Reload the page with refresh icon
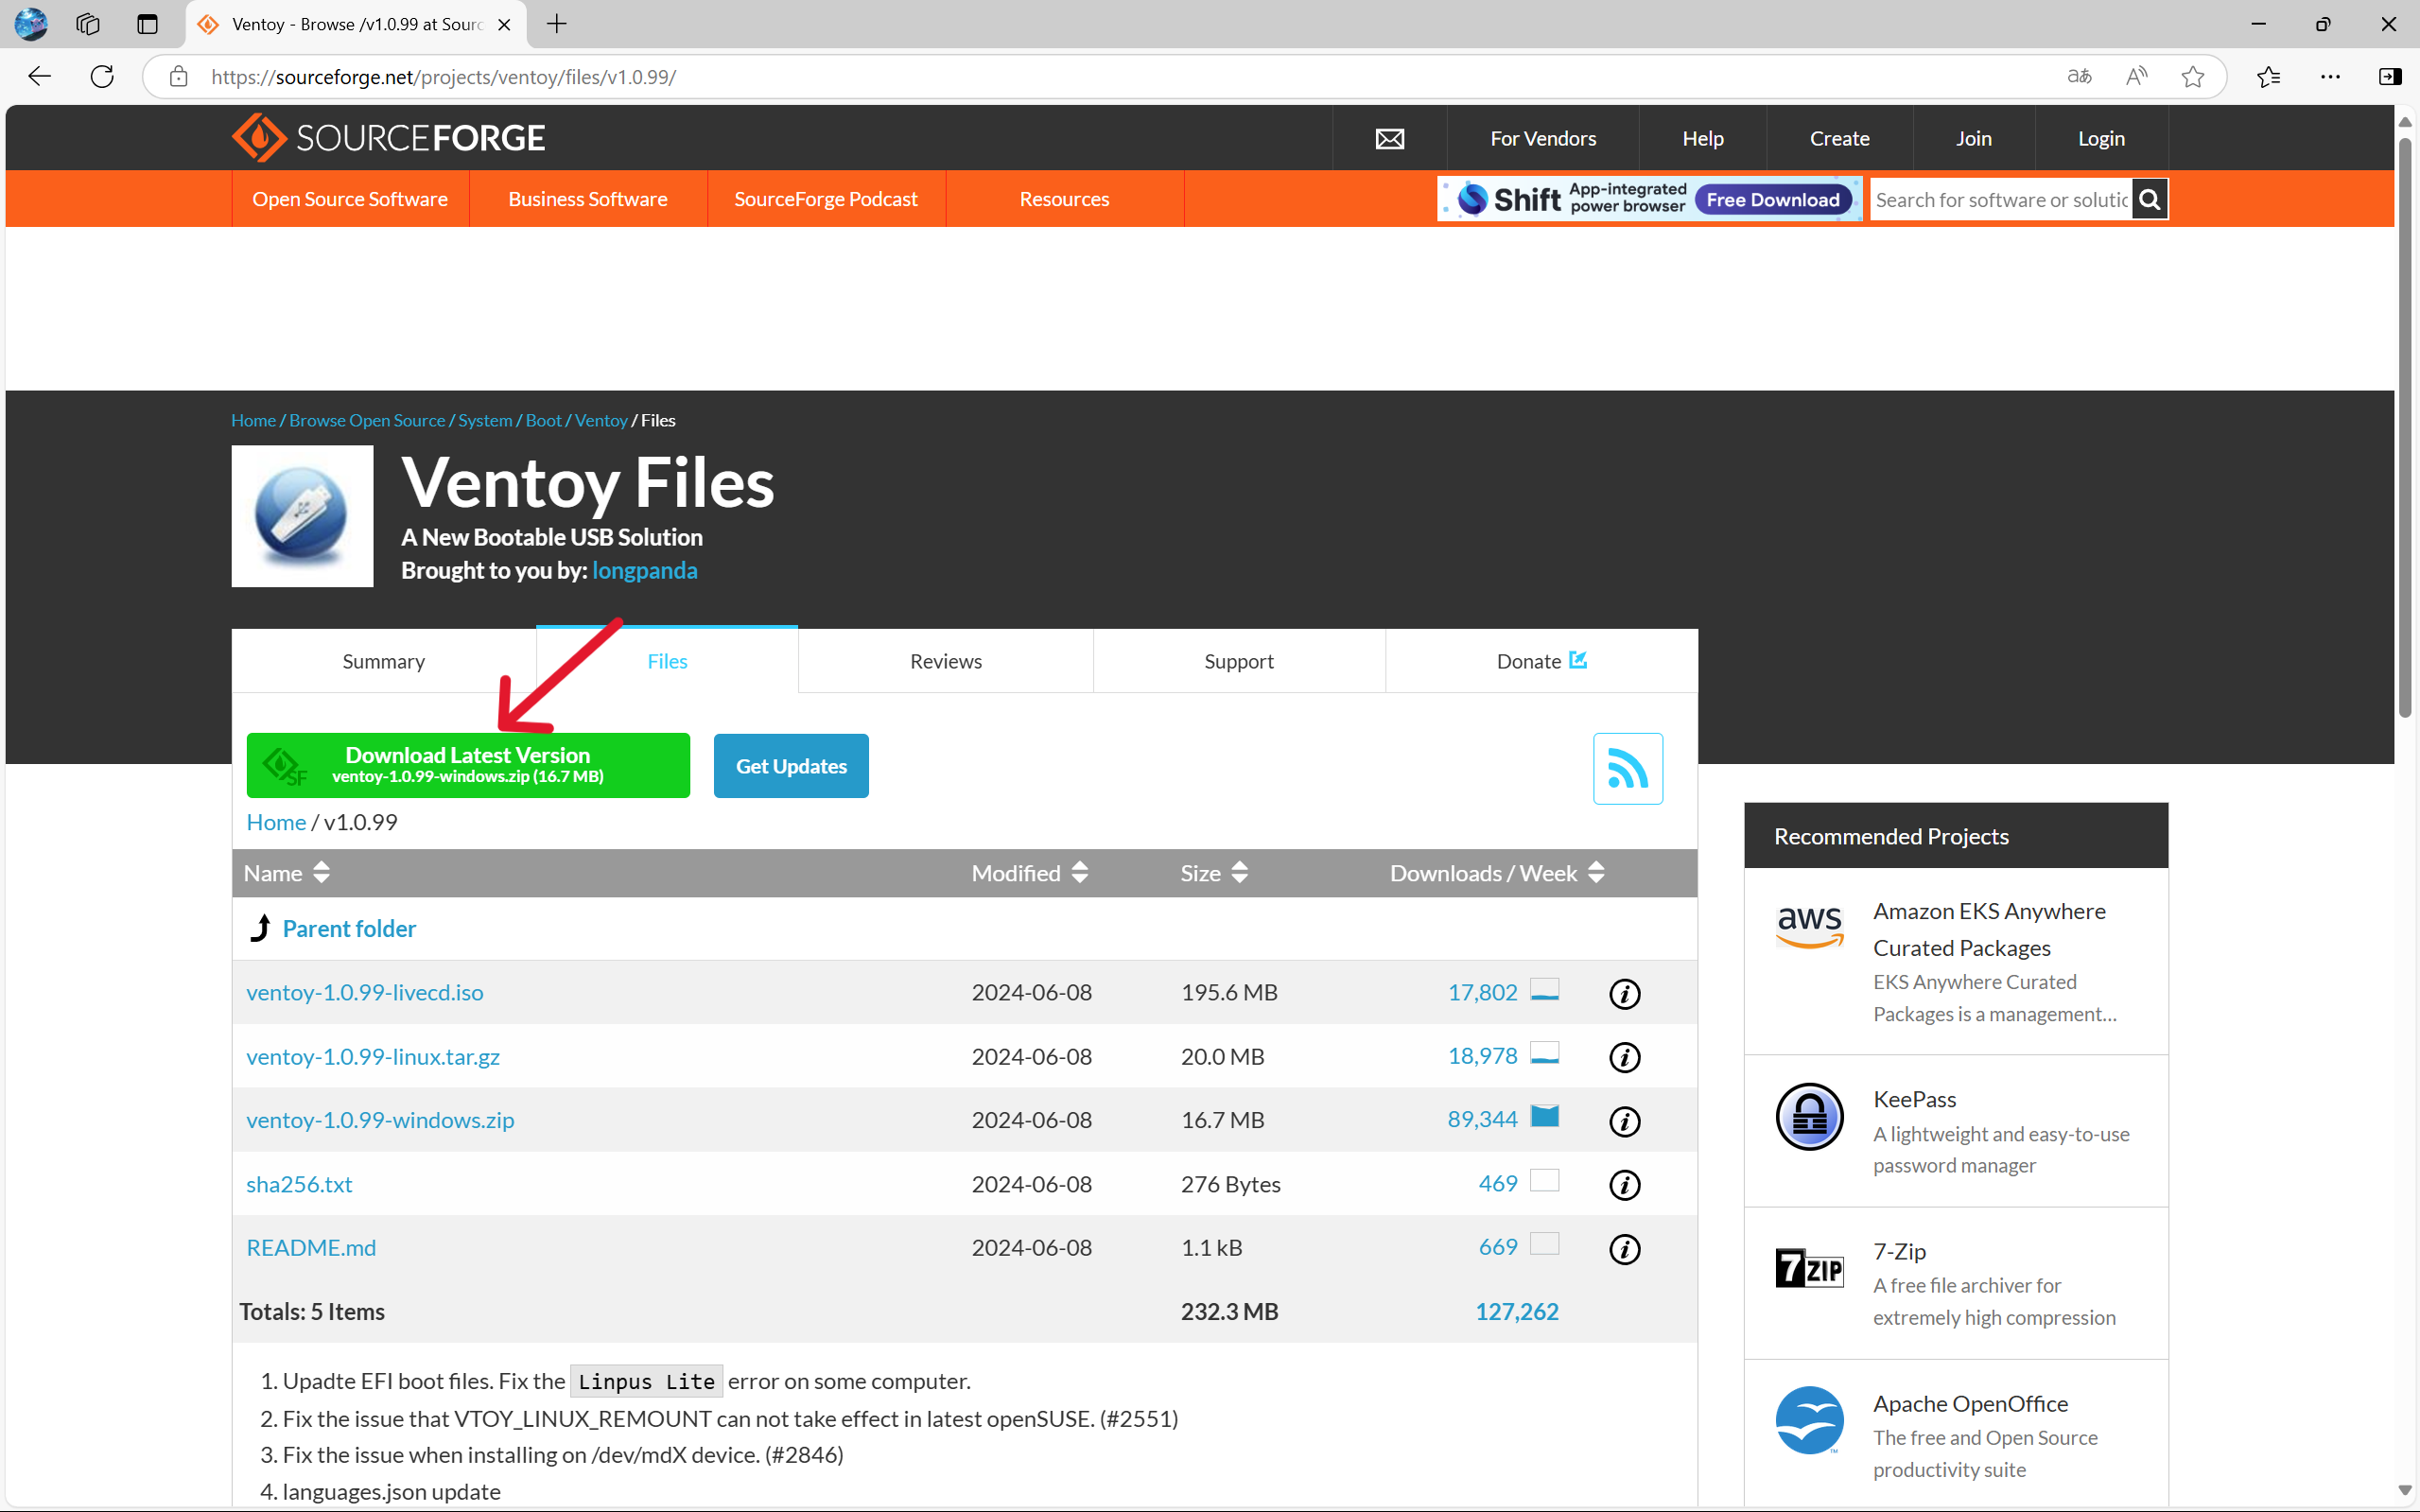 pyautogui.click(x=102, y=76)
